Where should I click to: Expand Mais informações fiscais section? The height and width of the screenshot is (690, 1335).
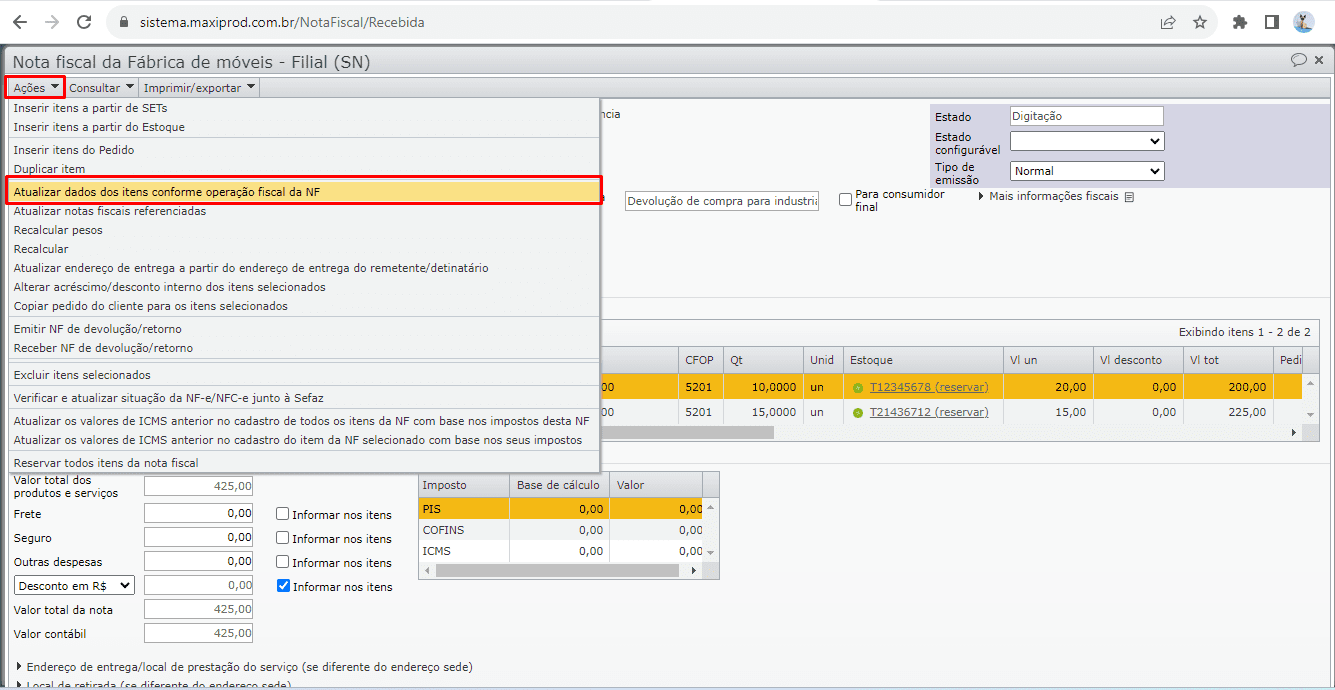point(1053,197)
